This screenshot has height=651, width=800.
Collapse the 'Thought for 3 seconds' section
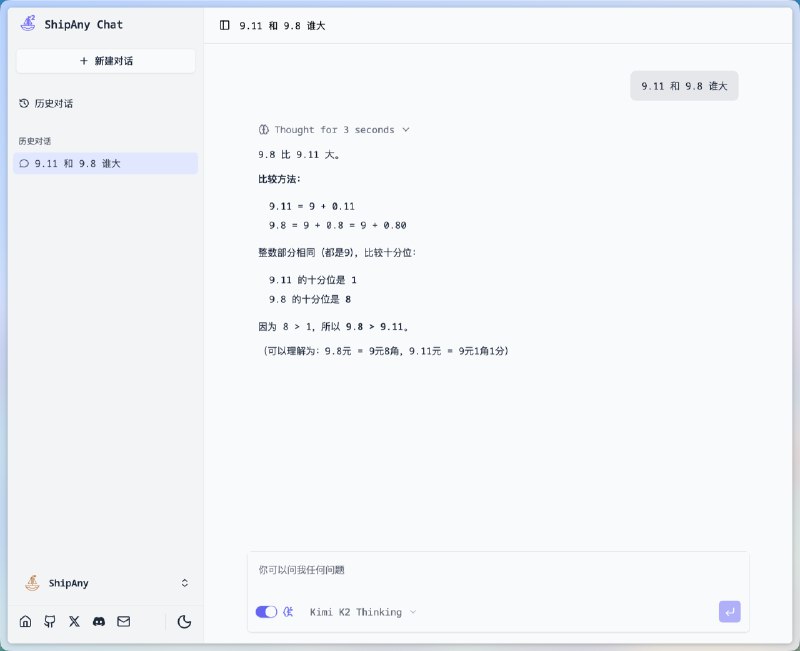coord(335,129)
